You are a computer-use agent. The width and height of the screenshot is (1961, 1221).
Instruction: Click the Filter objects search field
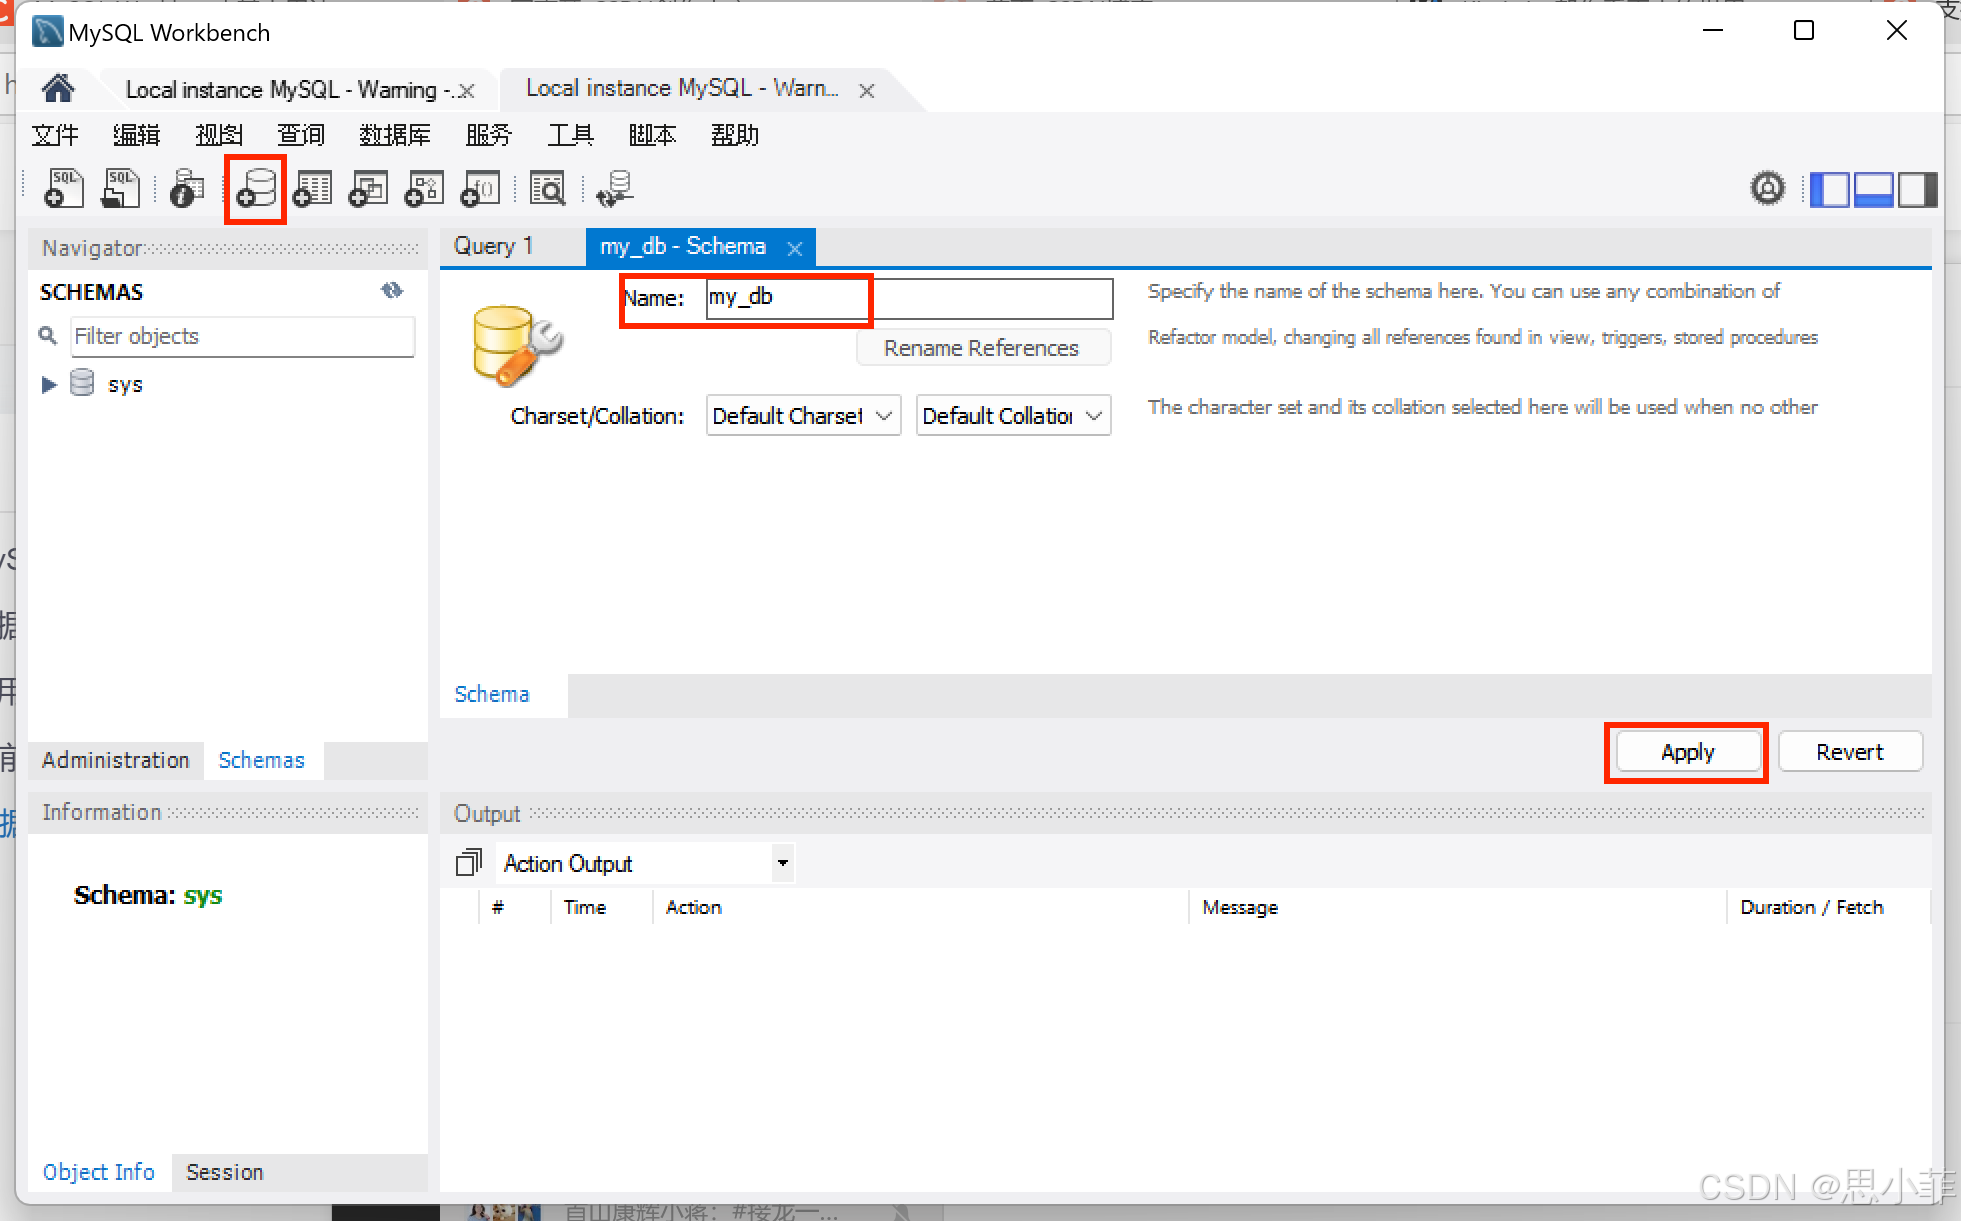pyautogui.click(x=242, y=337)
